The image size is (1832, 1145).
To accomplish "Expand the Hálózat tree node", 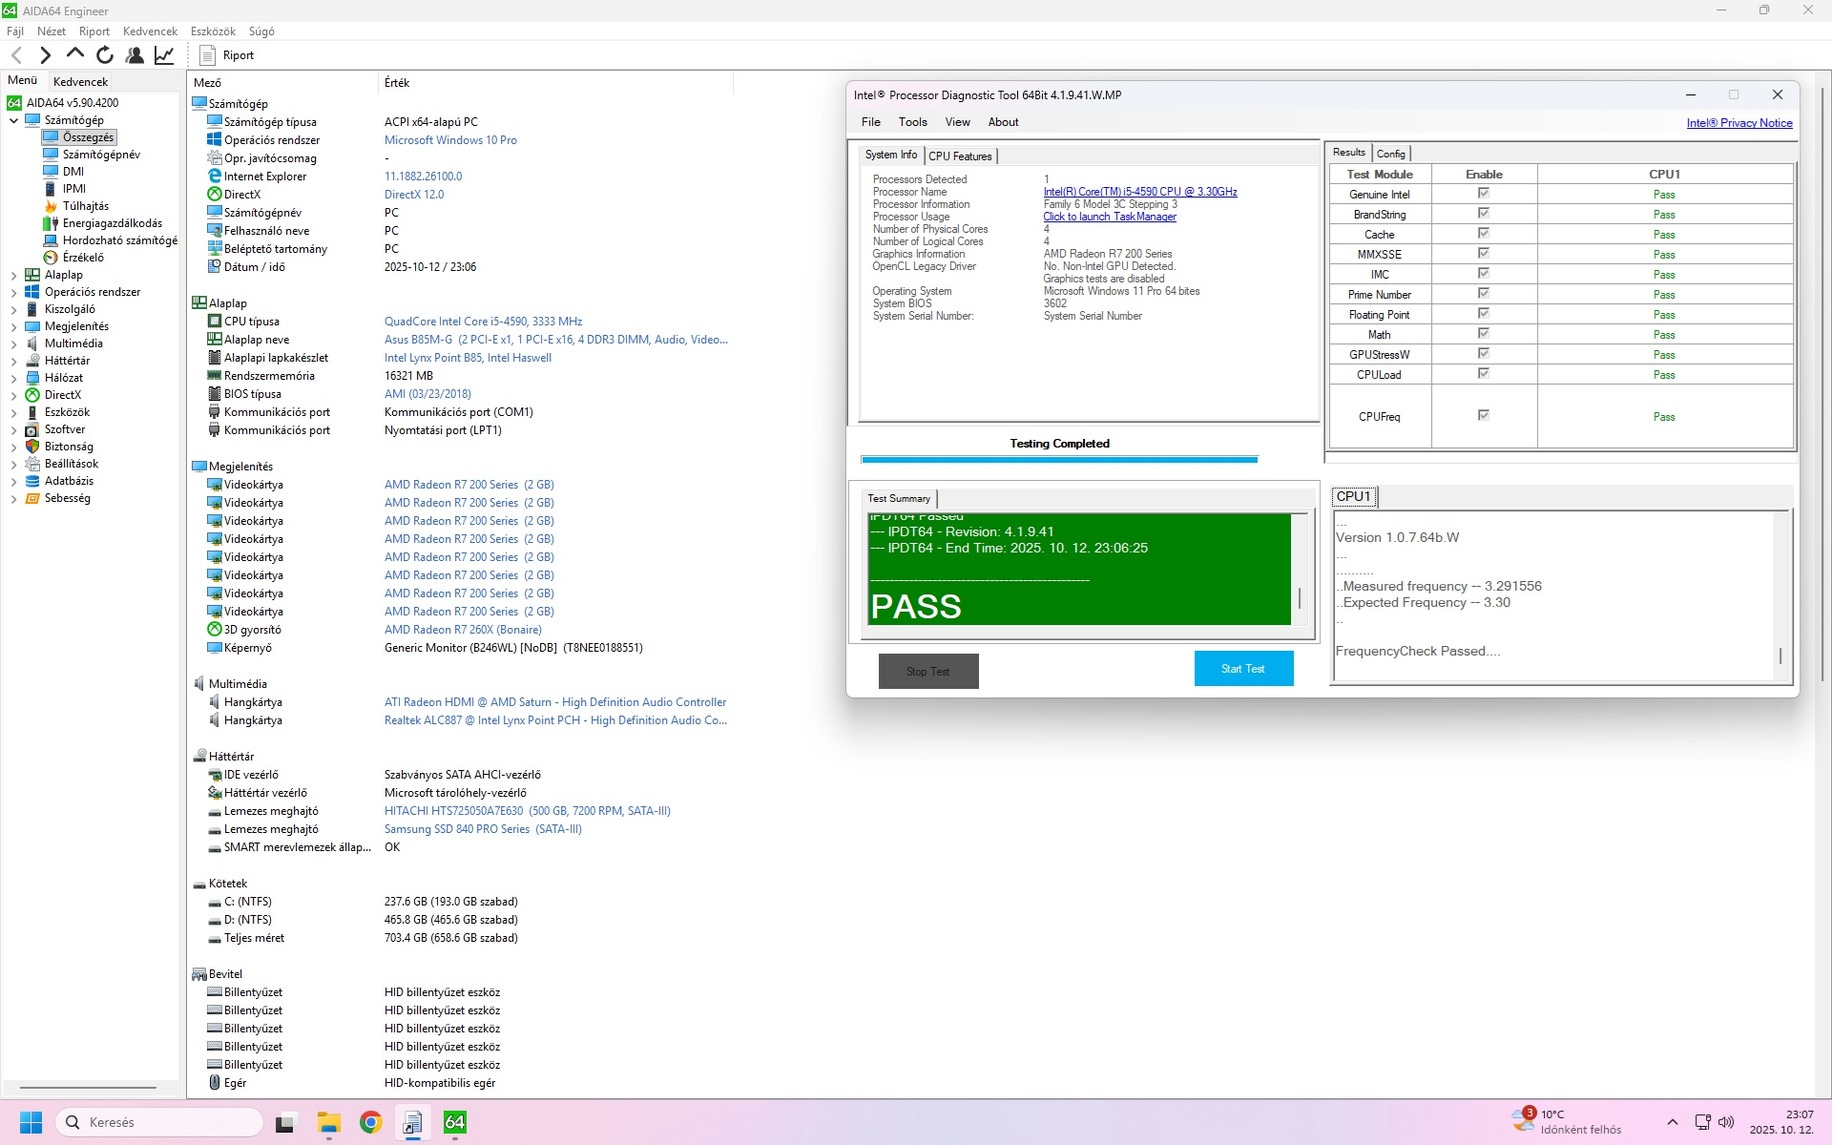I will (14, 378).
